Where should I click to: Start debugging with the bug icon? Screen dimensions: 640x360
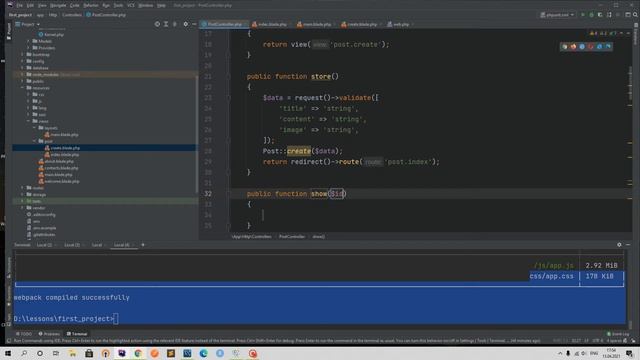pyautogui.click(x=591, y=15)
